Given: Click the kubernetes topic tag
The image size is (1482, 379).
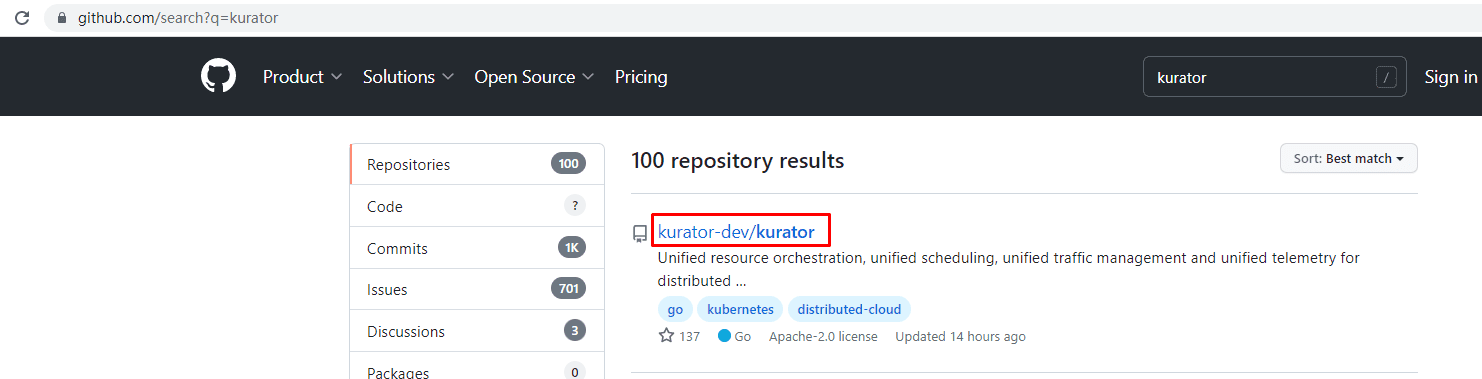Looking at the screenshot, I should pos(740,309).
